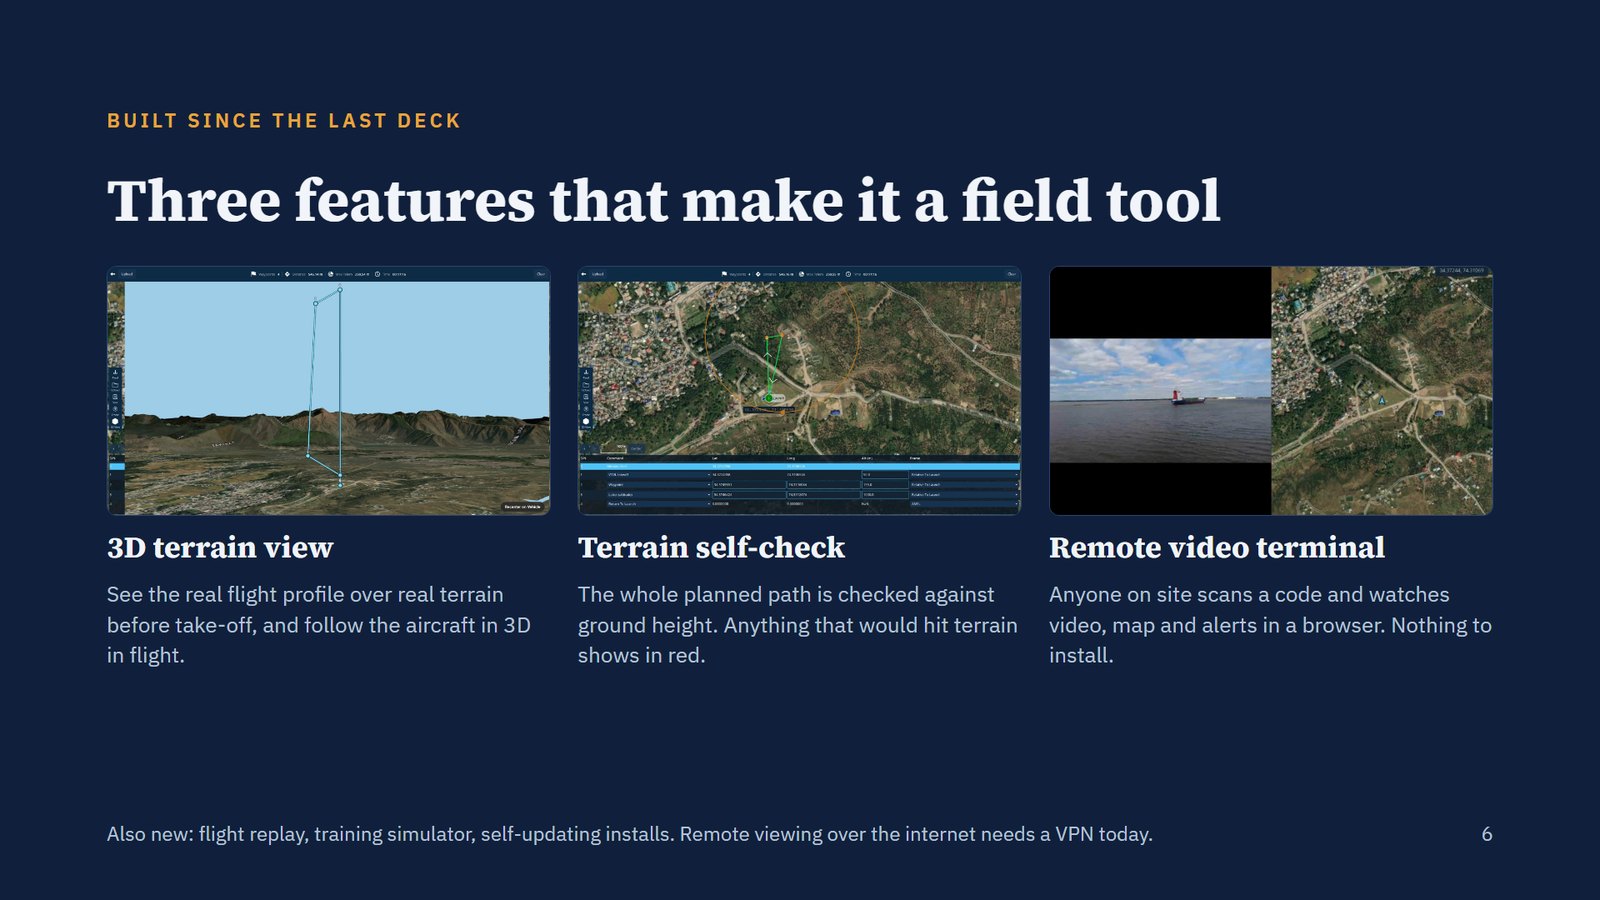The image size is (1600, 900).
Task: Click the blue aircraft marker on the Remote video terminal map
Action: pyautogui.click(x=1382, y=400)
